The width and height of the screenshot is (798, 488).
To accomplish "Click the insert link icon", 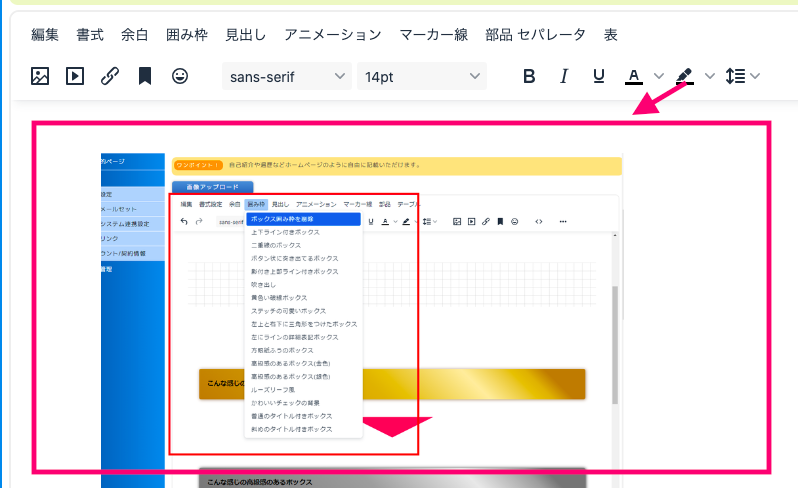I will coord(110,76).
